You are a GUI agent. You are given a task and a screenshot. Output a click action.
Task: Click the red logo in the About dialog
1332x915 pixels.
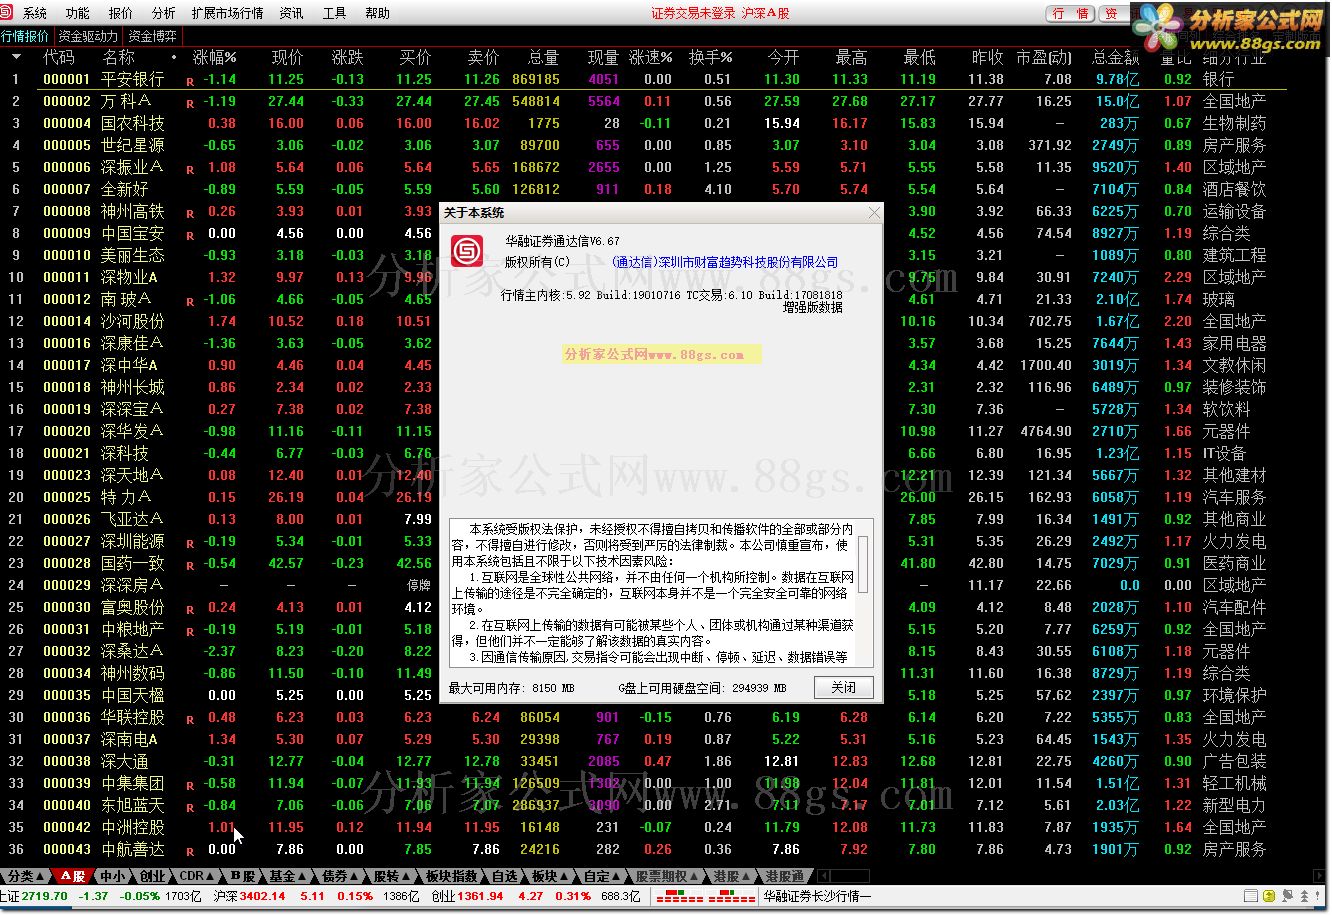(x=467, y=251)
